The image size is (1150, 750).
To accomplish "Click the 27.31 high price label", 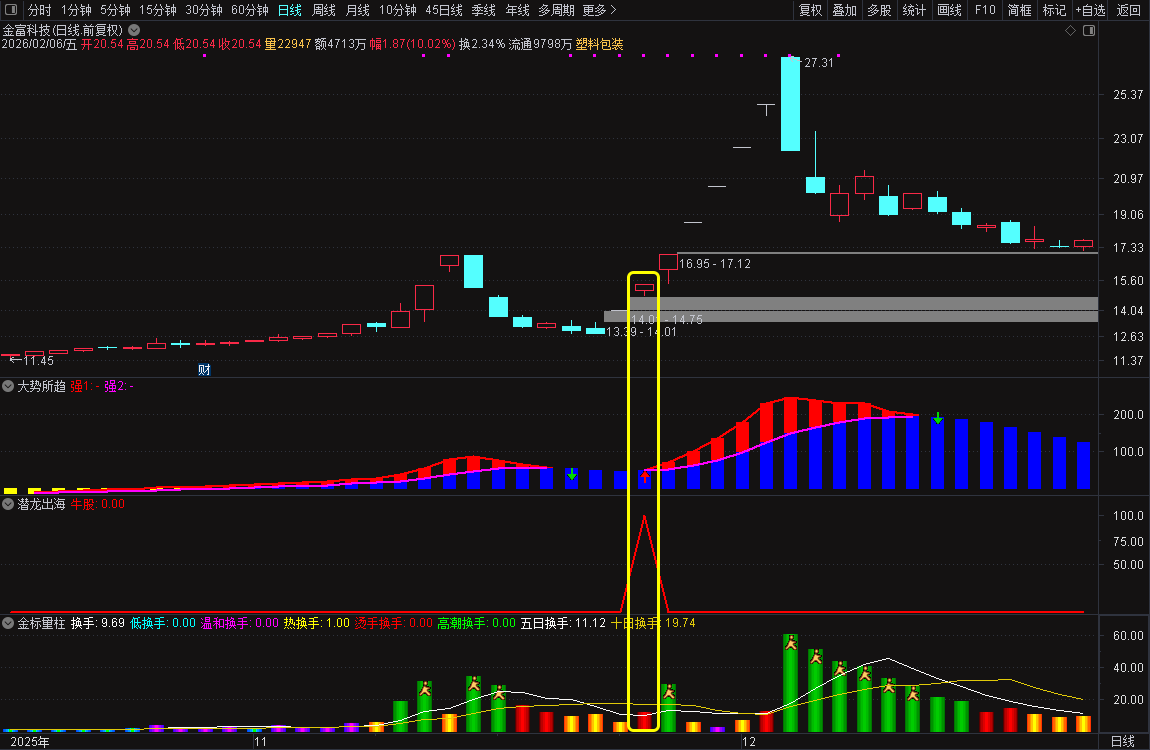I will click(x=818, y=63).
